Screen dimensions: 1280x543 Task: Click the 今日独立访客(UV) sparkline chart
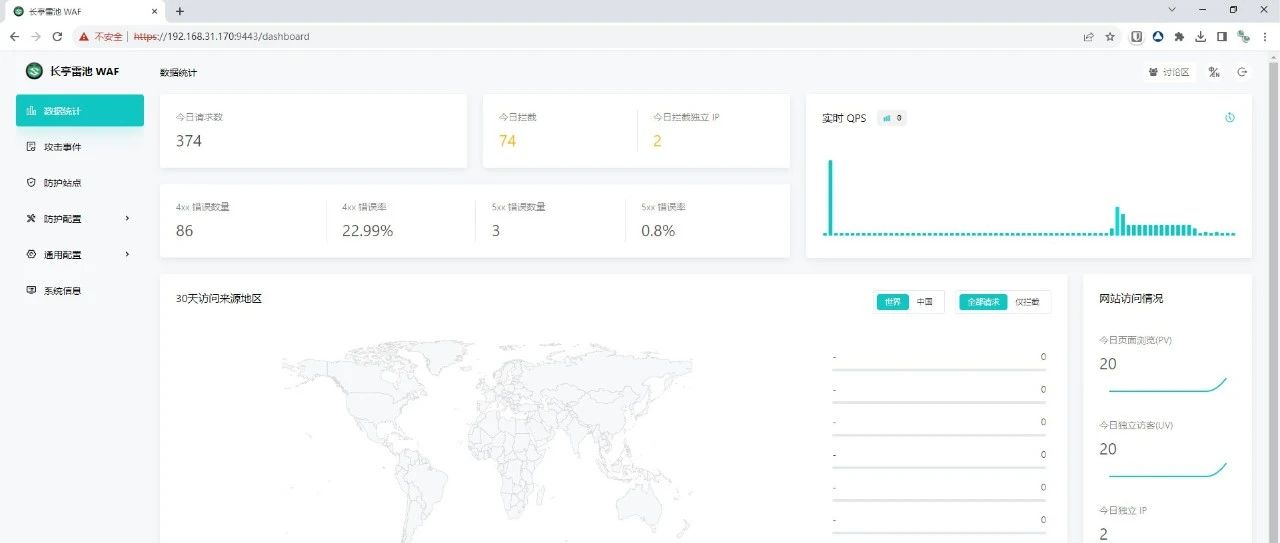tap(1167, 470)
